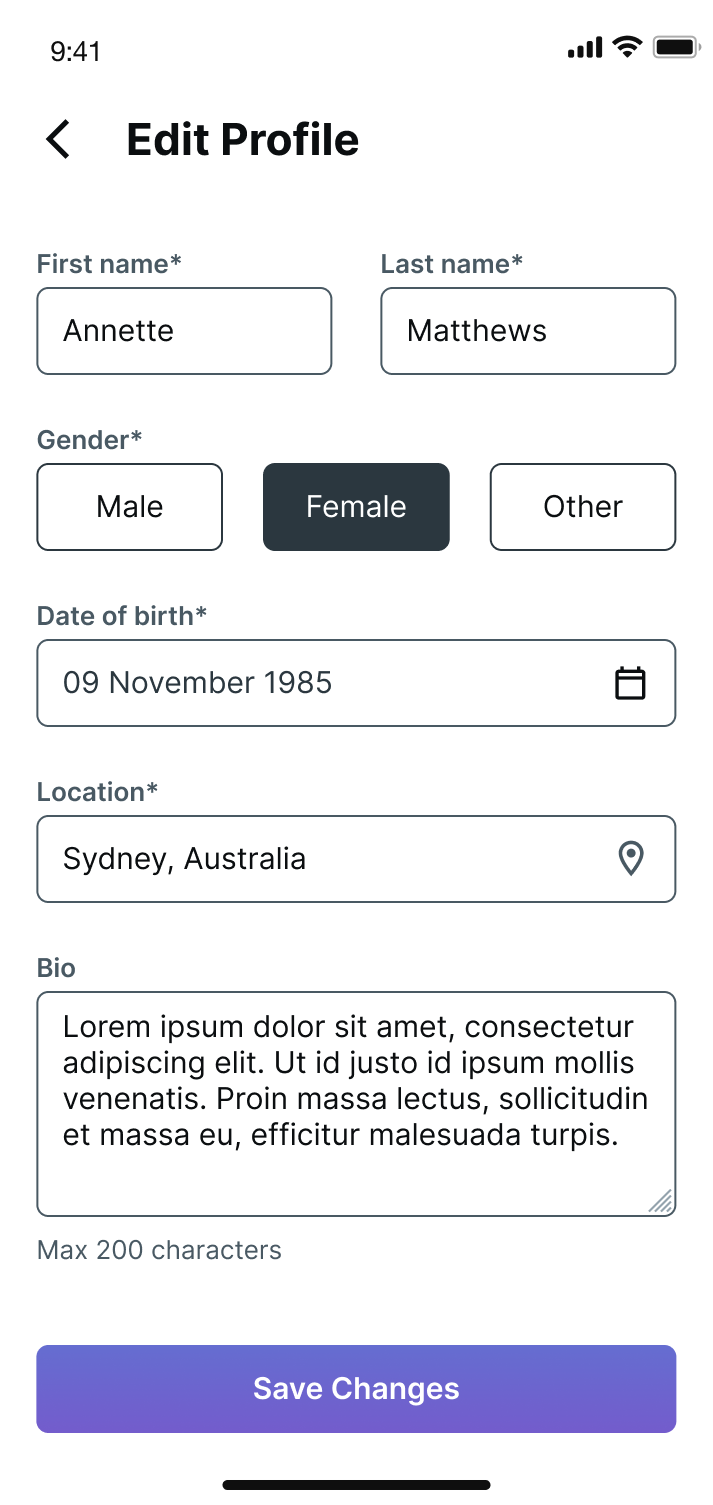Grab the Bio textarea resize handle
Screen dimensions: 713x1505
[x=660, y=1201]
